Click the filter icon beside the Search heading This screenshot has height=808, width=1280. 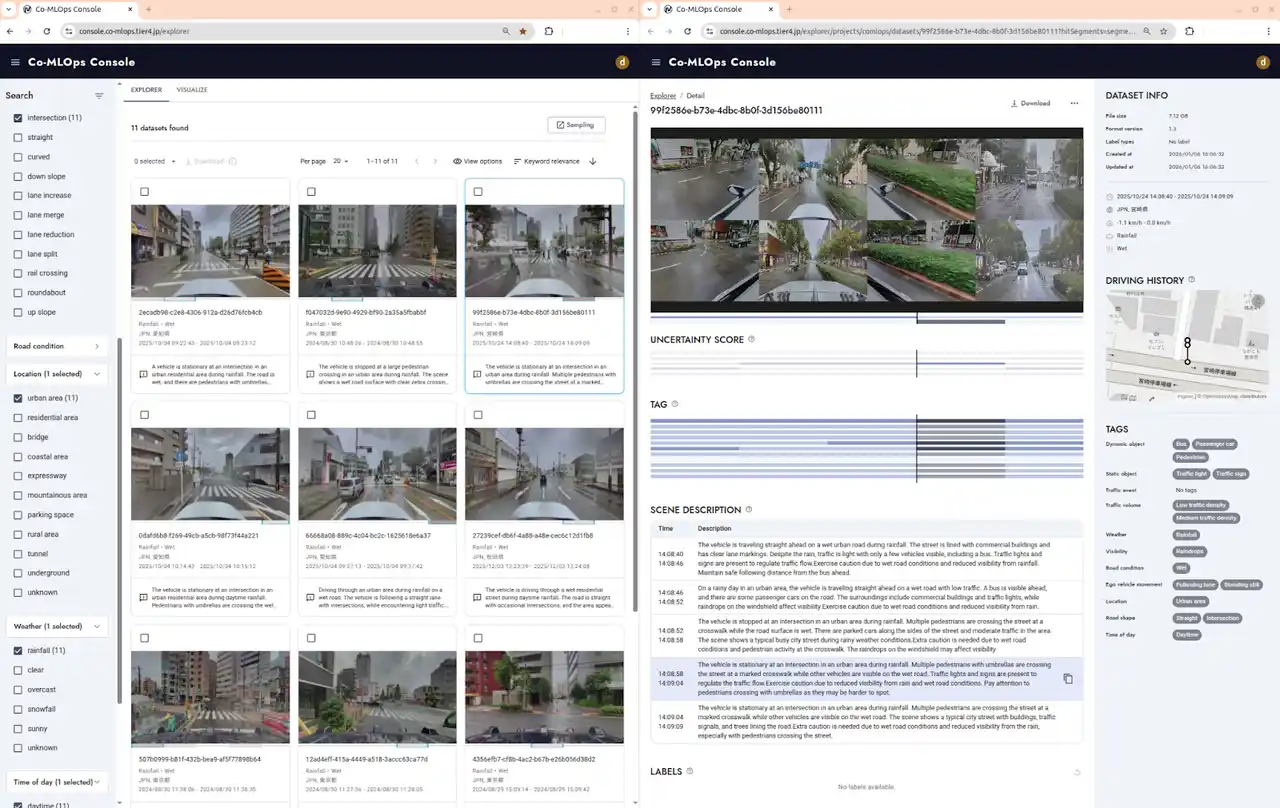[x=99, y=96]
